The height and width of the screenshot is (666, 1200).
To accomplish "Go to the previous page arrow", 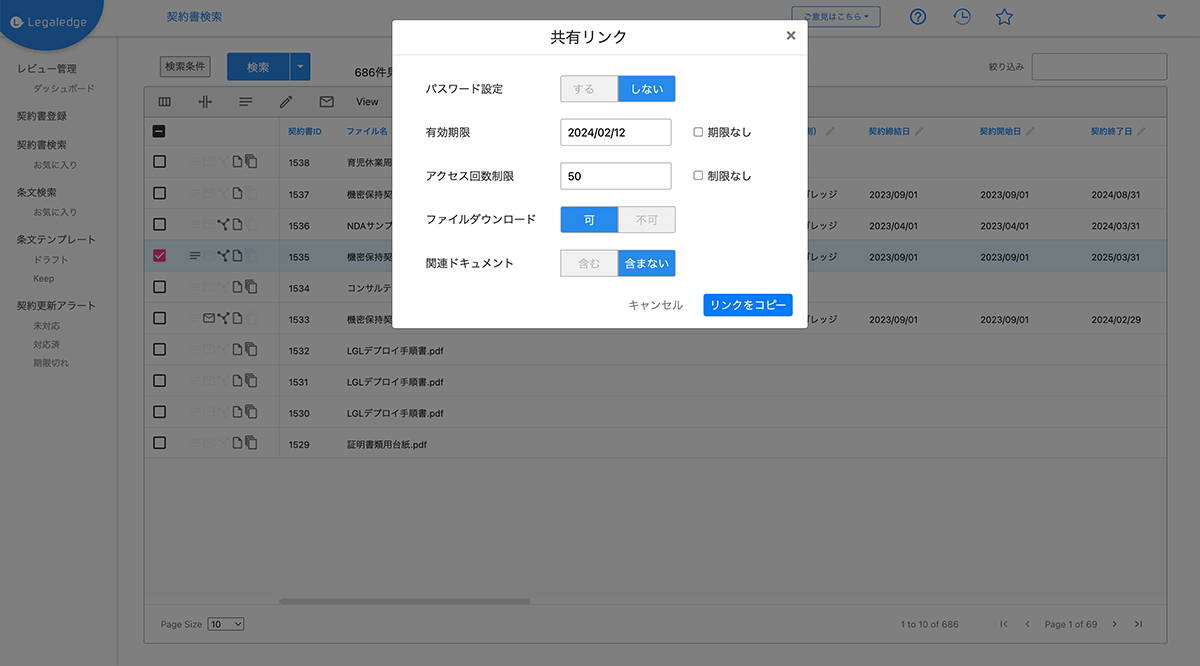I will point(1027,624).
